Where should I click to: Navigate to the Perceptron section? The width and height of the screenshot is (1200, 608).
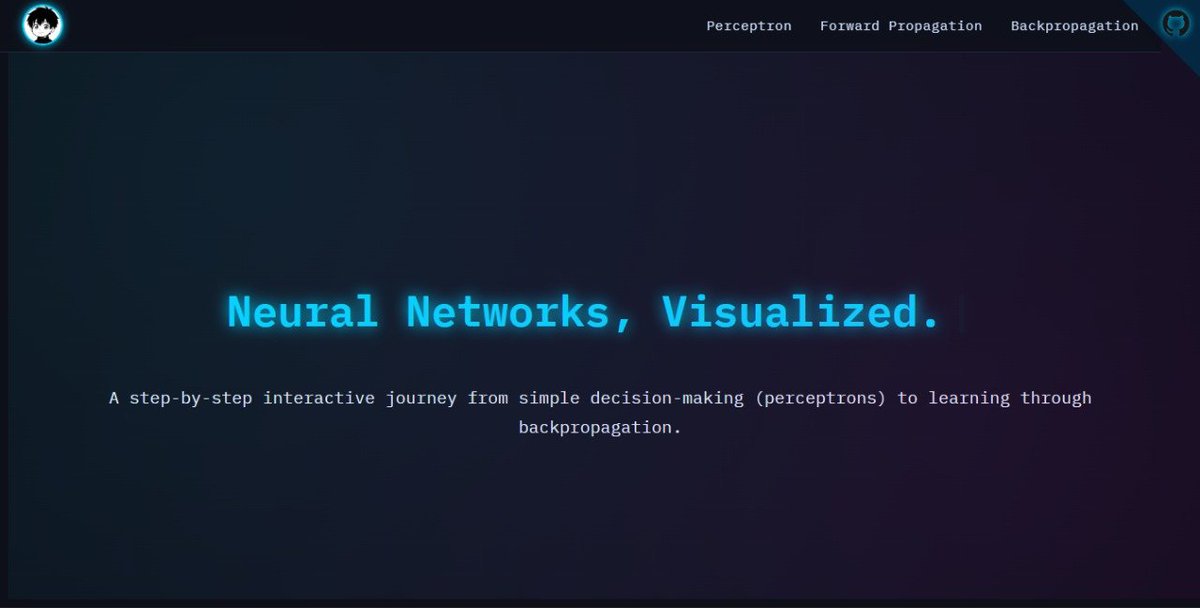point(749,25)
